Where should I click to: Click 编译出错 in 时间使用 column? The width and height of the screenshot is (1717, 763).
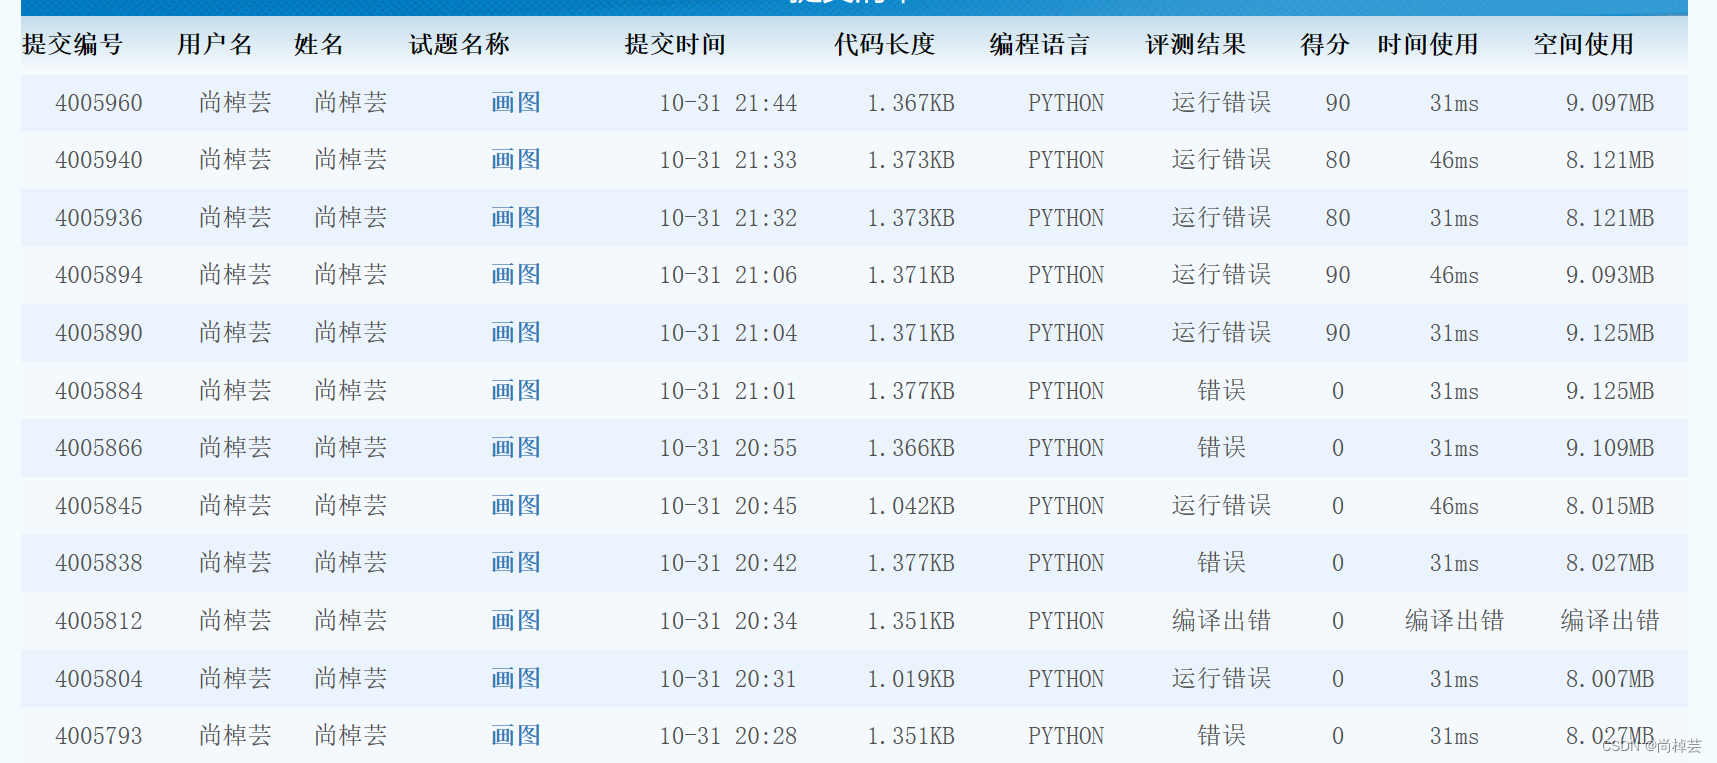1454,621
